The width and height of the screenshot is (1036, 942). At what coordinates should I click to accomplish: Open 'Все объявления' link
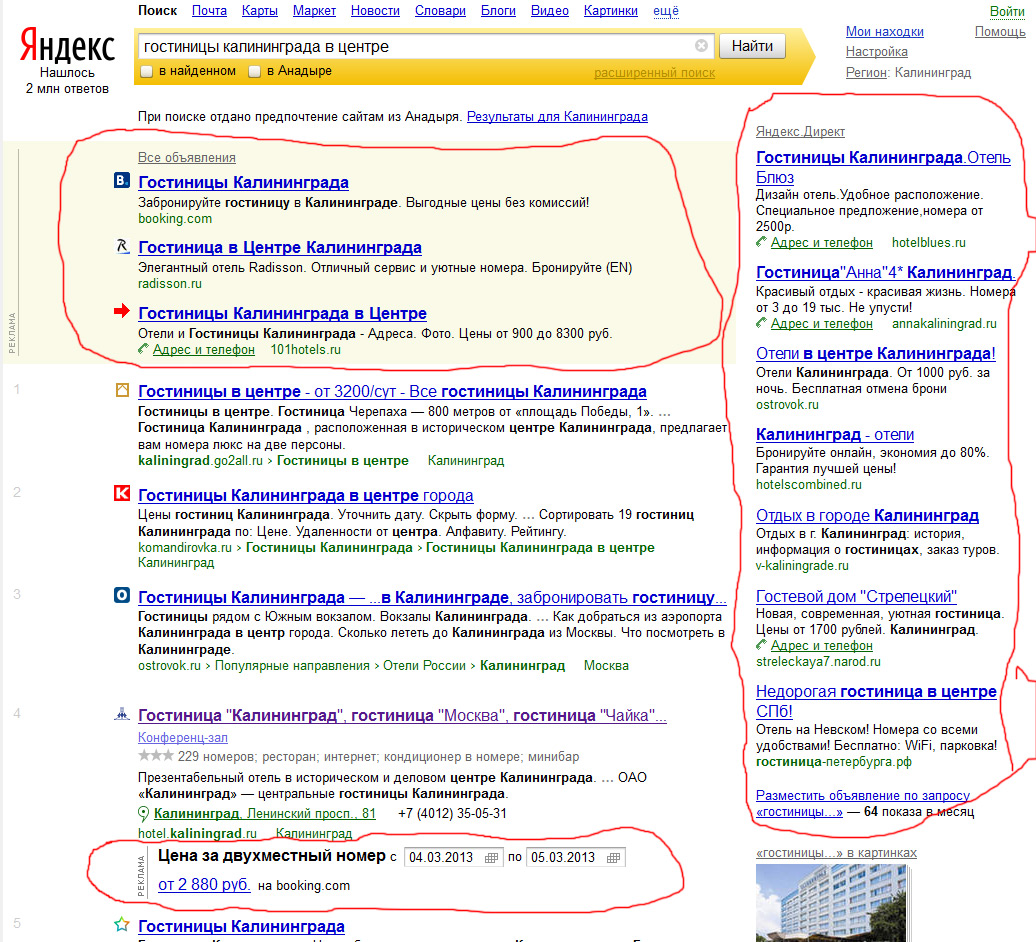pos(186,157)
